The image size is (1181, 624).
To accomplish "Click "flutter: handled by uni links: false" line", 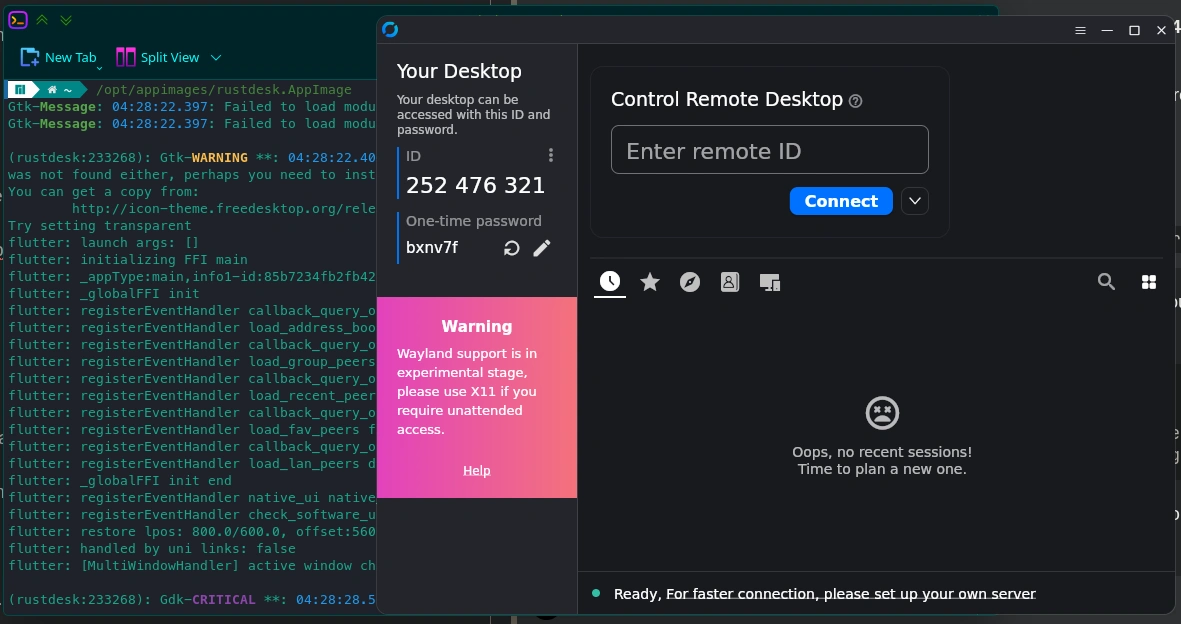I will click(151, 549).
